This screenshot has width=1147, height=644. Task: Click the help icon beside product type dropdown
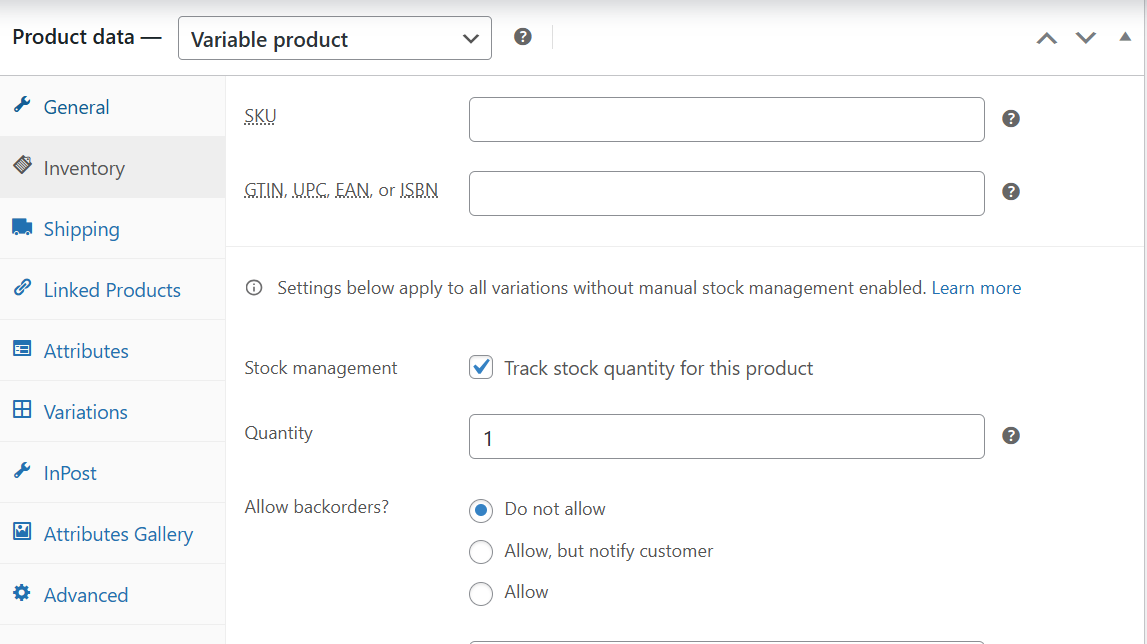522,37
